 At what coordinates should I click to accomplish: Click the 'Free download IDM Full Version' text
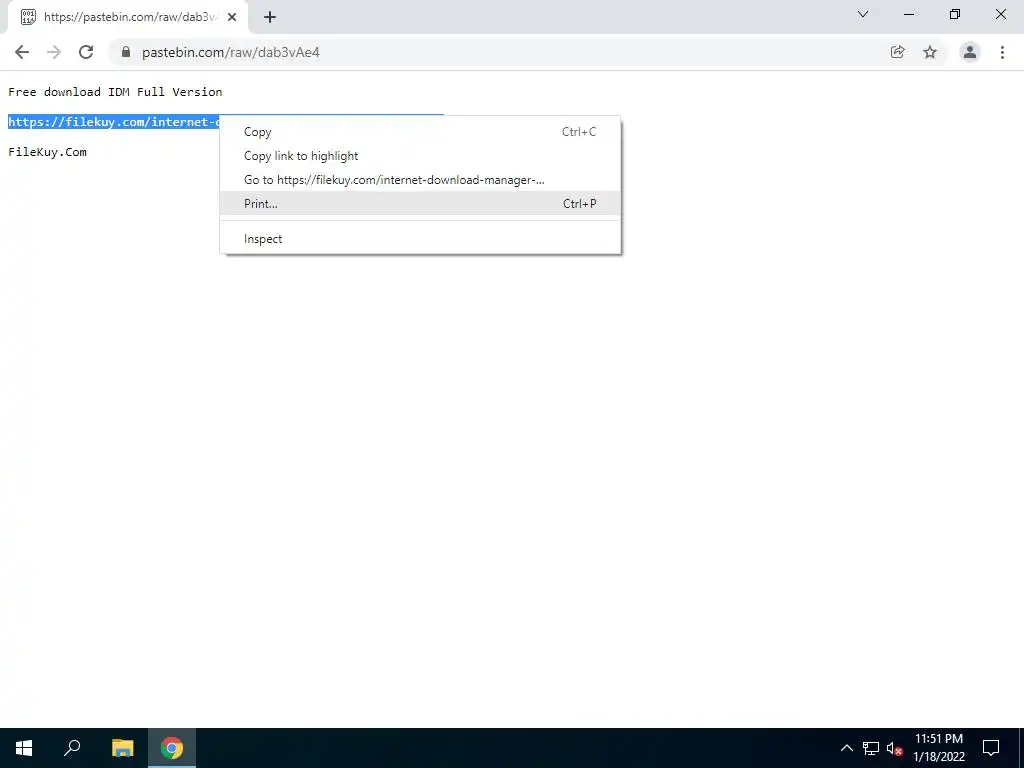point(115,92)
